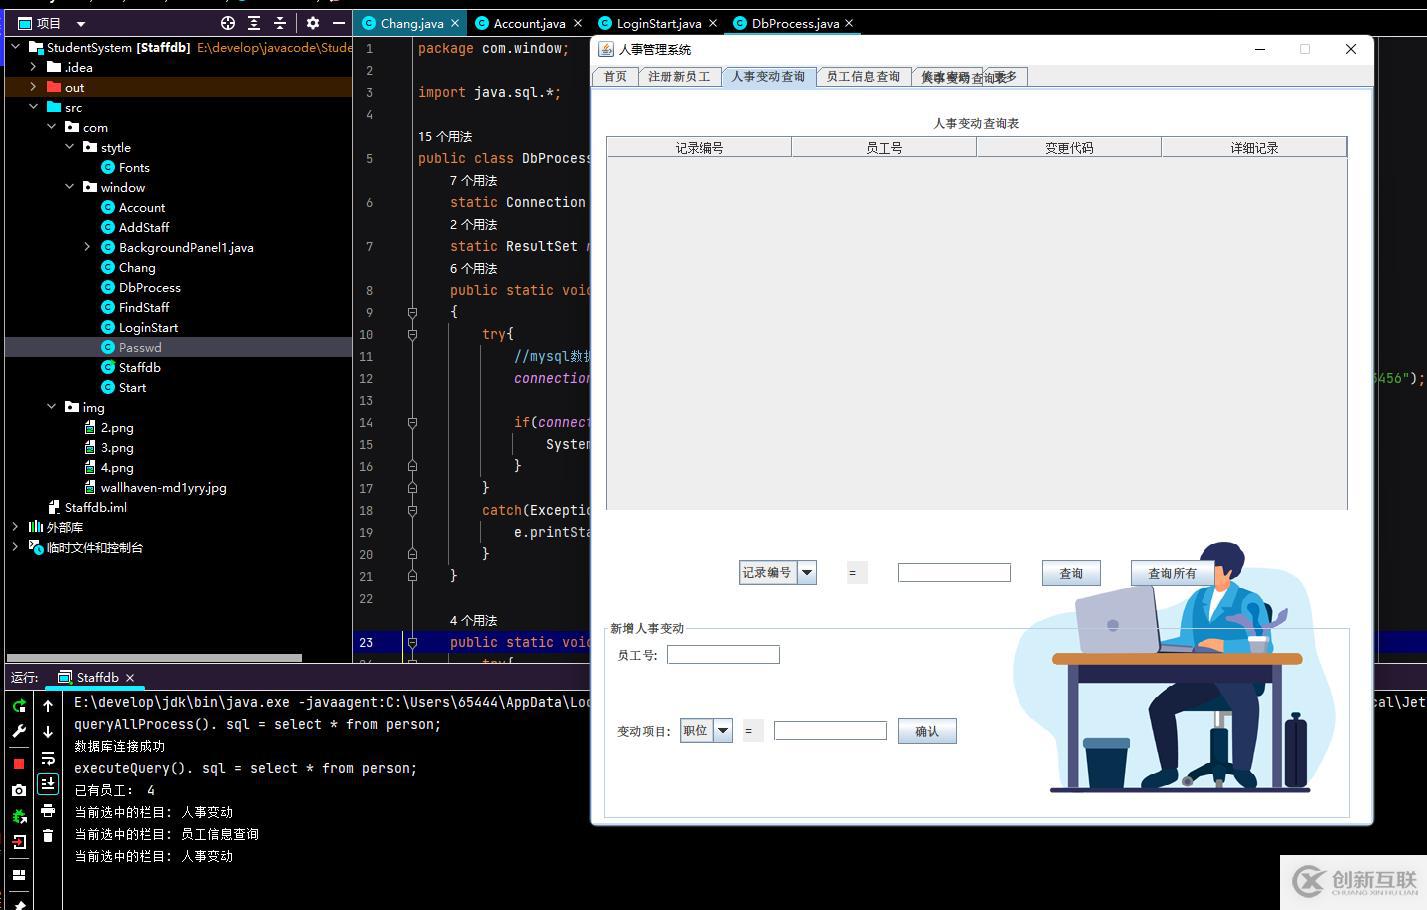The width and height of the screenshot is (1427, 910).
Task: Switch to the 员工信息查询 tab
Action: [x=863, y=77]
